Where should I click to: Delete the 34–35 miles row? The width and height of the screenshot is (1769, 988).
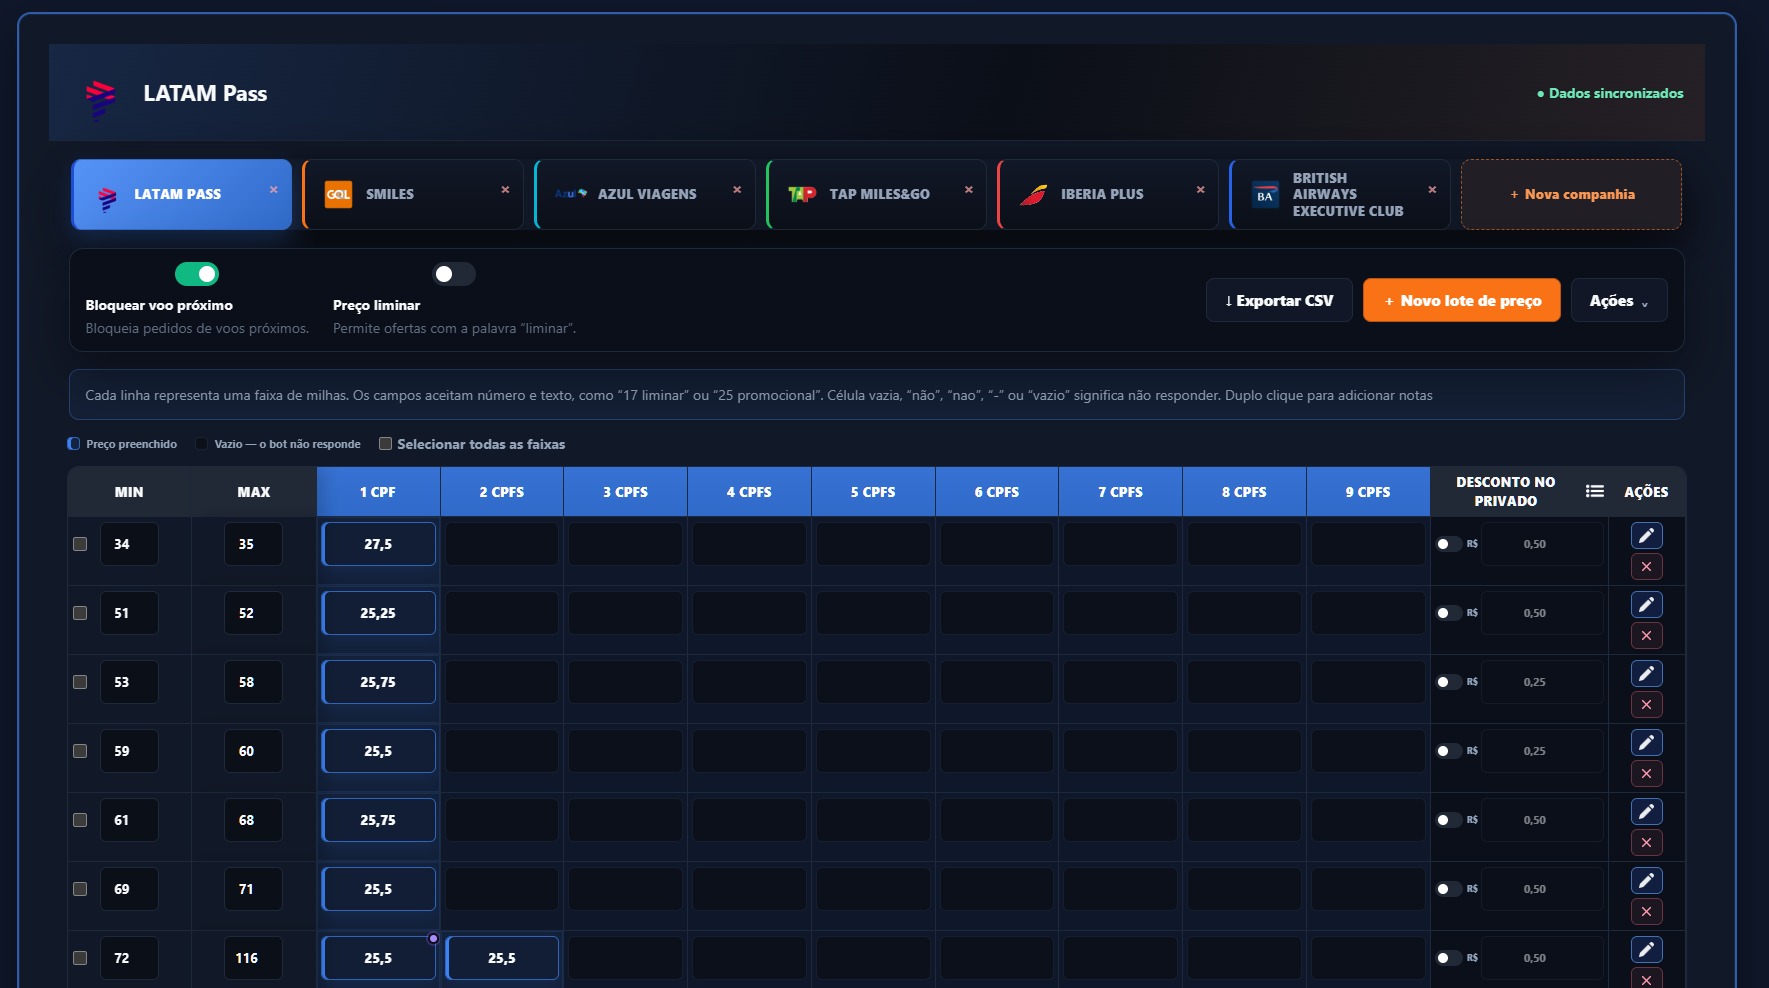pyautogui.click(x=1646, y=567)
